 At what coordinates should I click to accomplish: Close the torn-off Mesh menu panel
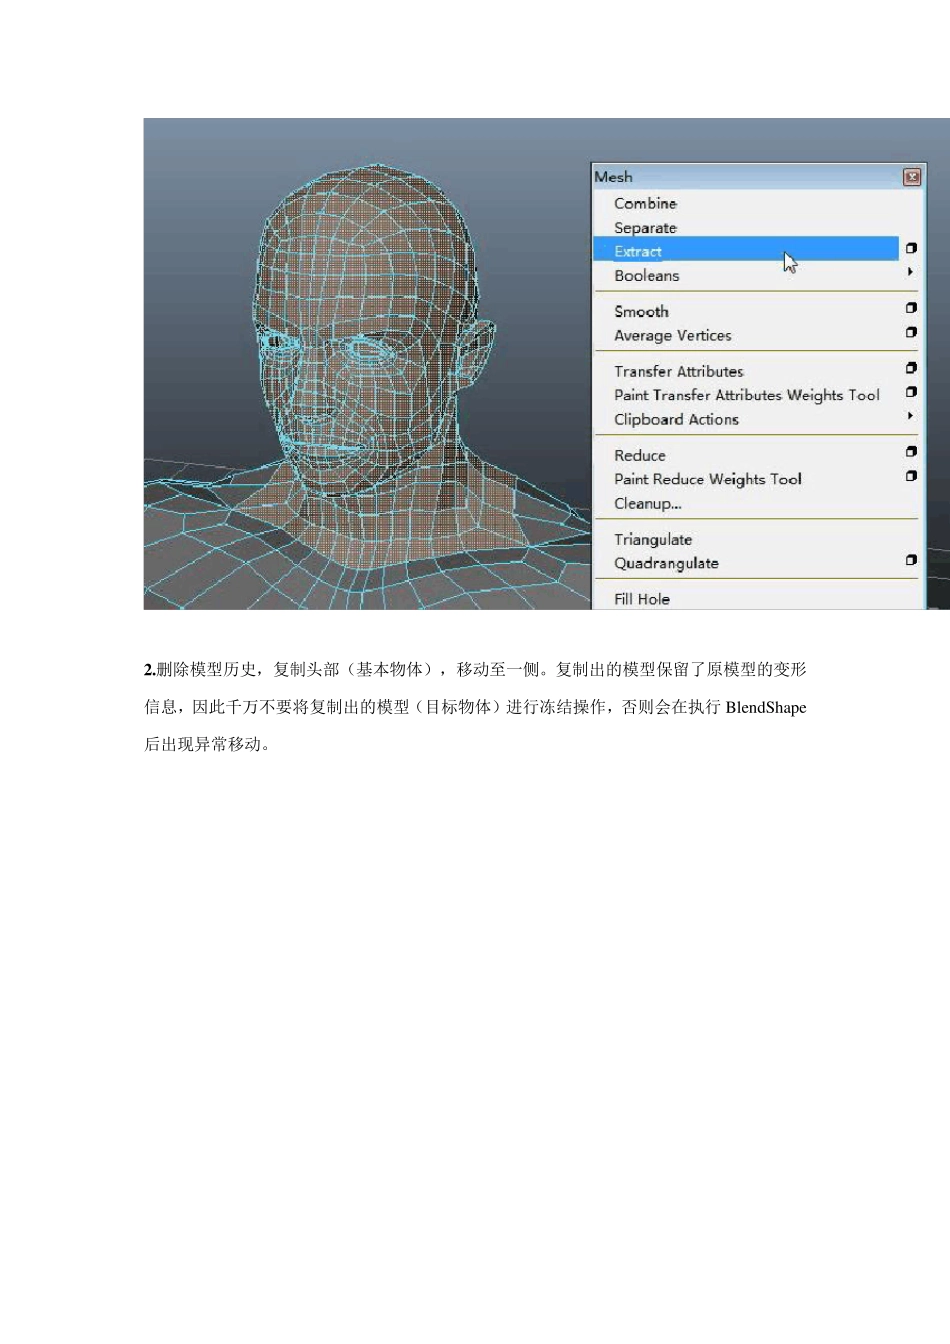point(912,177)
